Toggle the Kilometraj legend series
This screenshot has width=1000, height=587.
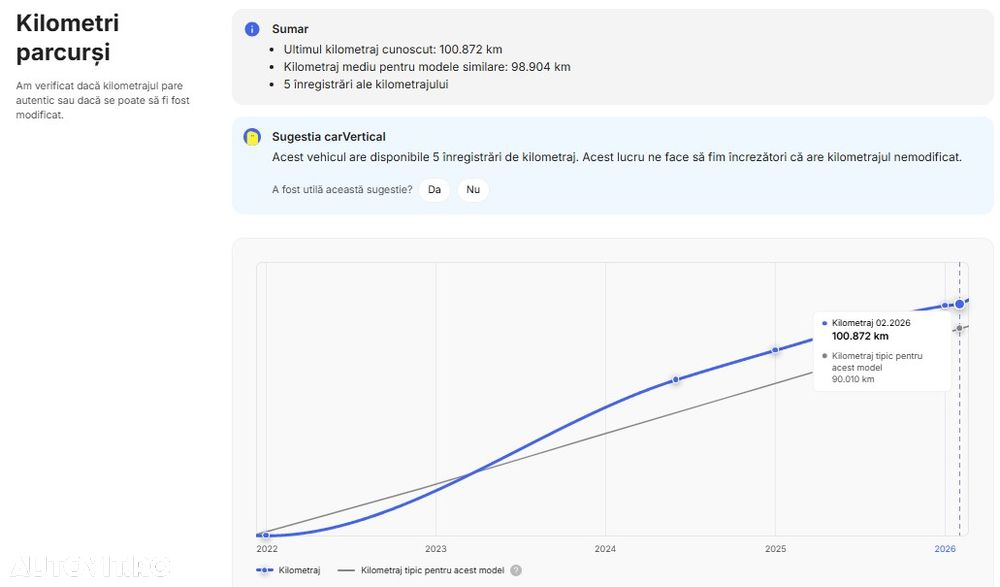coord(288,570)
